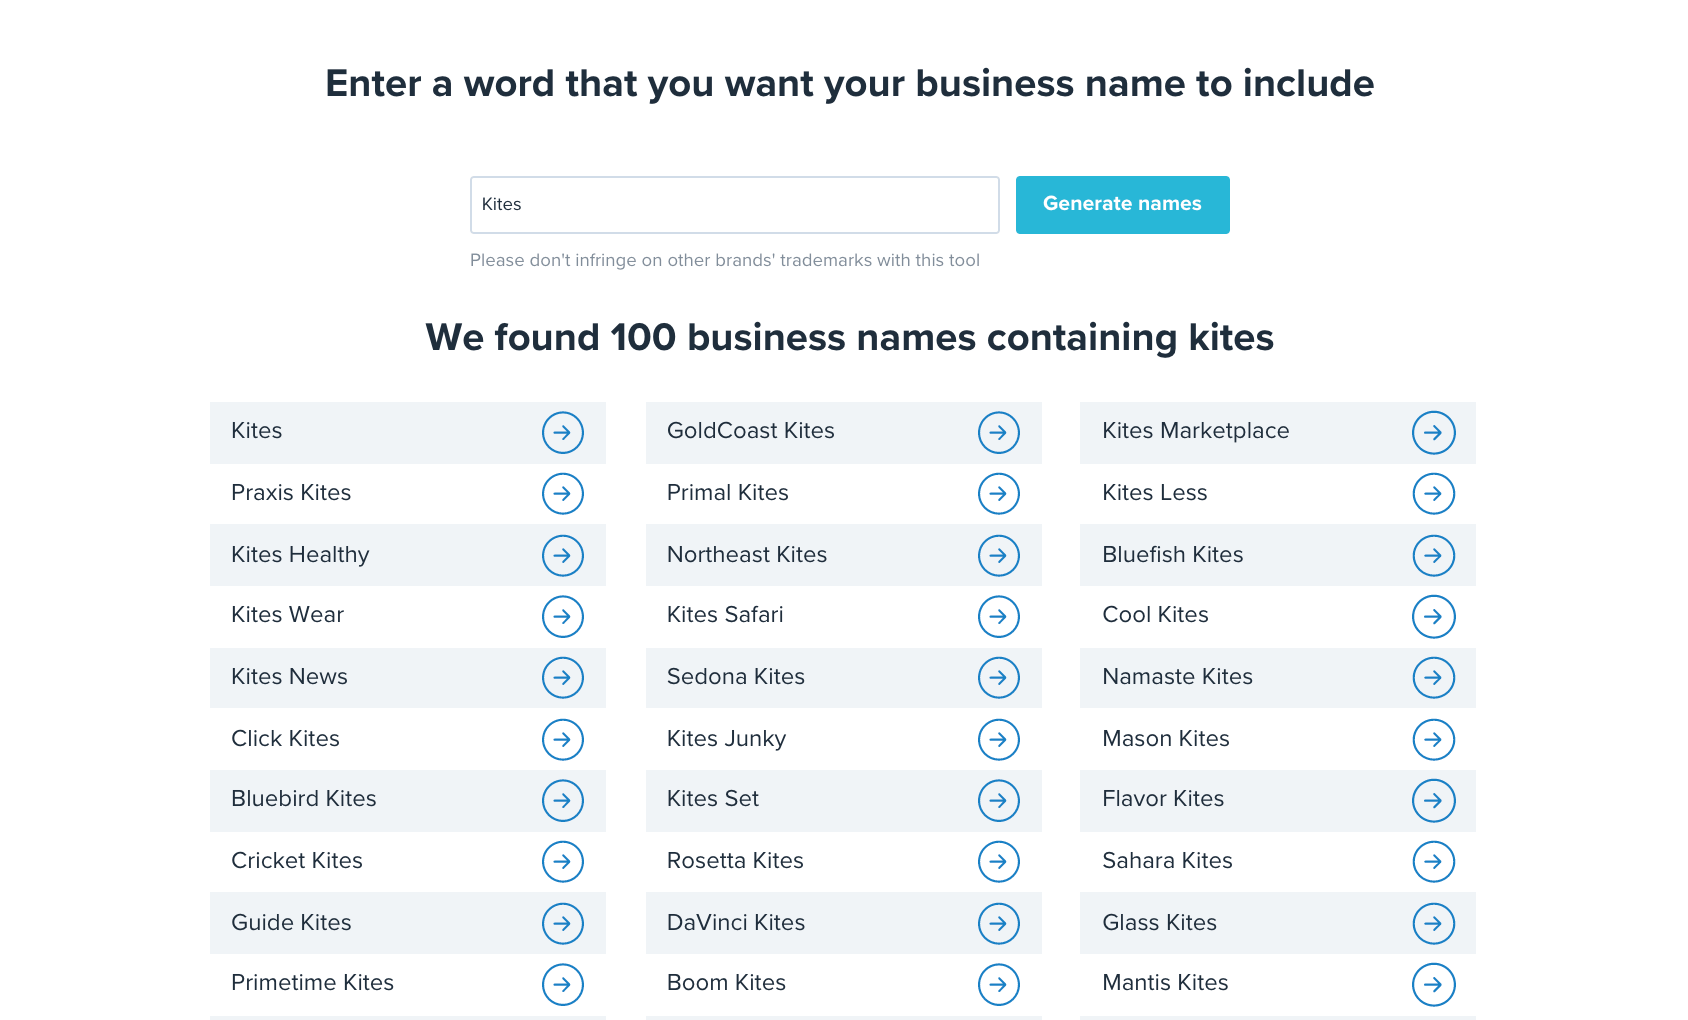
Task: Click the business name word input field
Action: 734,205
